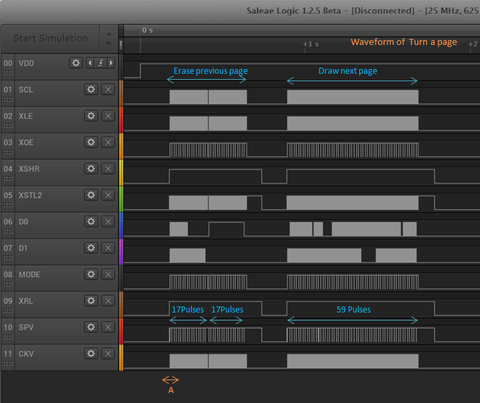This screenshot has width=480, height=403.
Task: Remove the XRL channel with X
Action: (x=108, y=301)
